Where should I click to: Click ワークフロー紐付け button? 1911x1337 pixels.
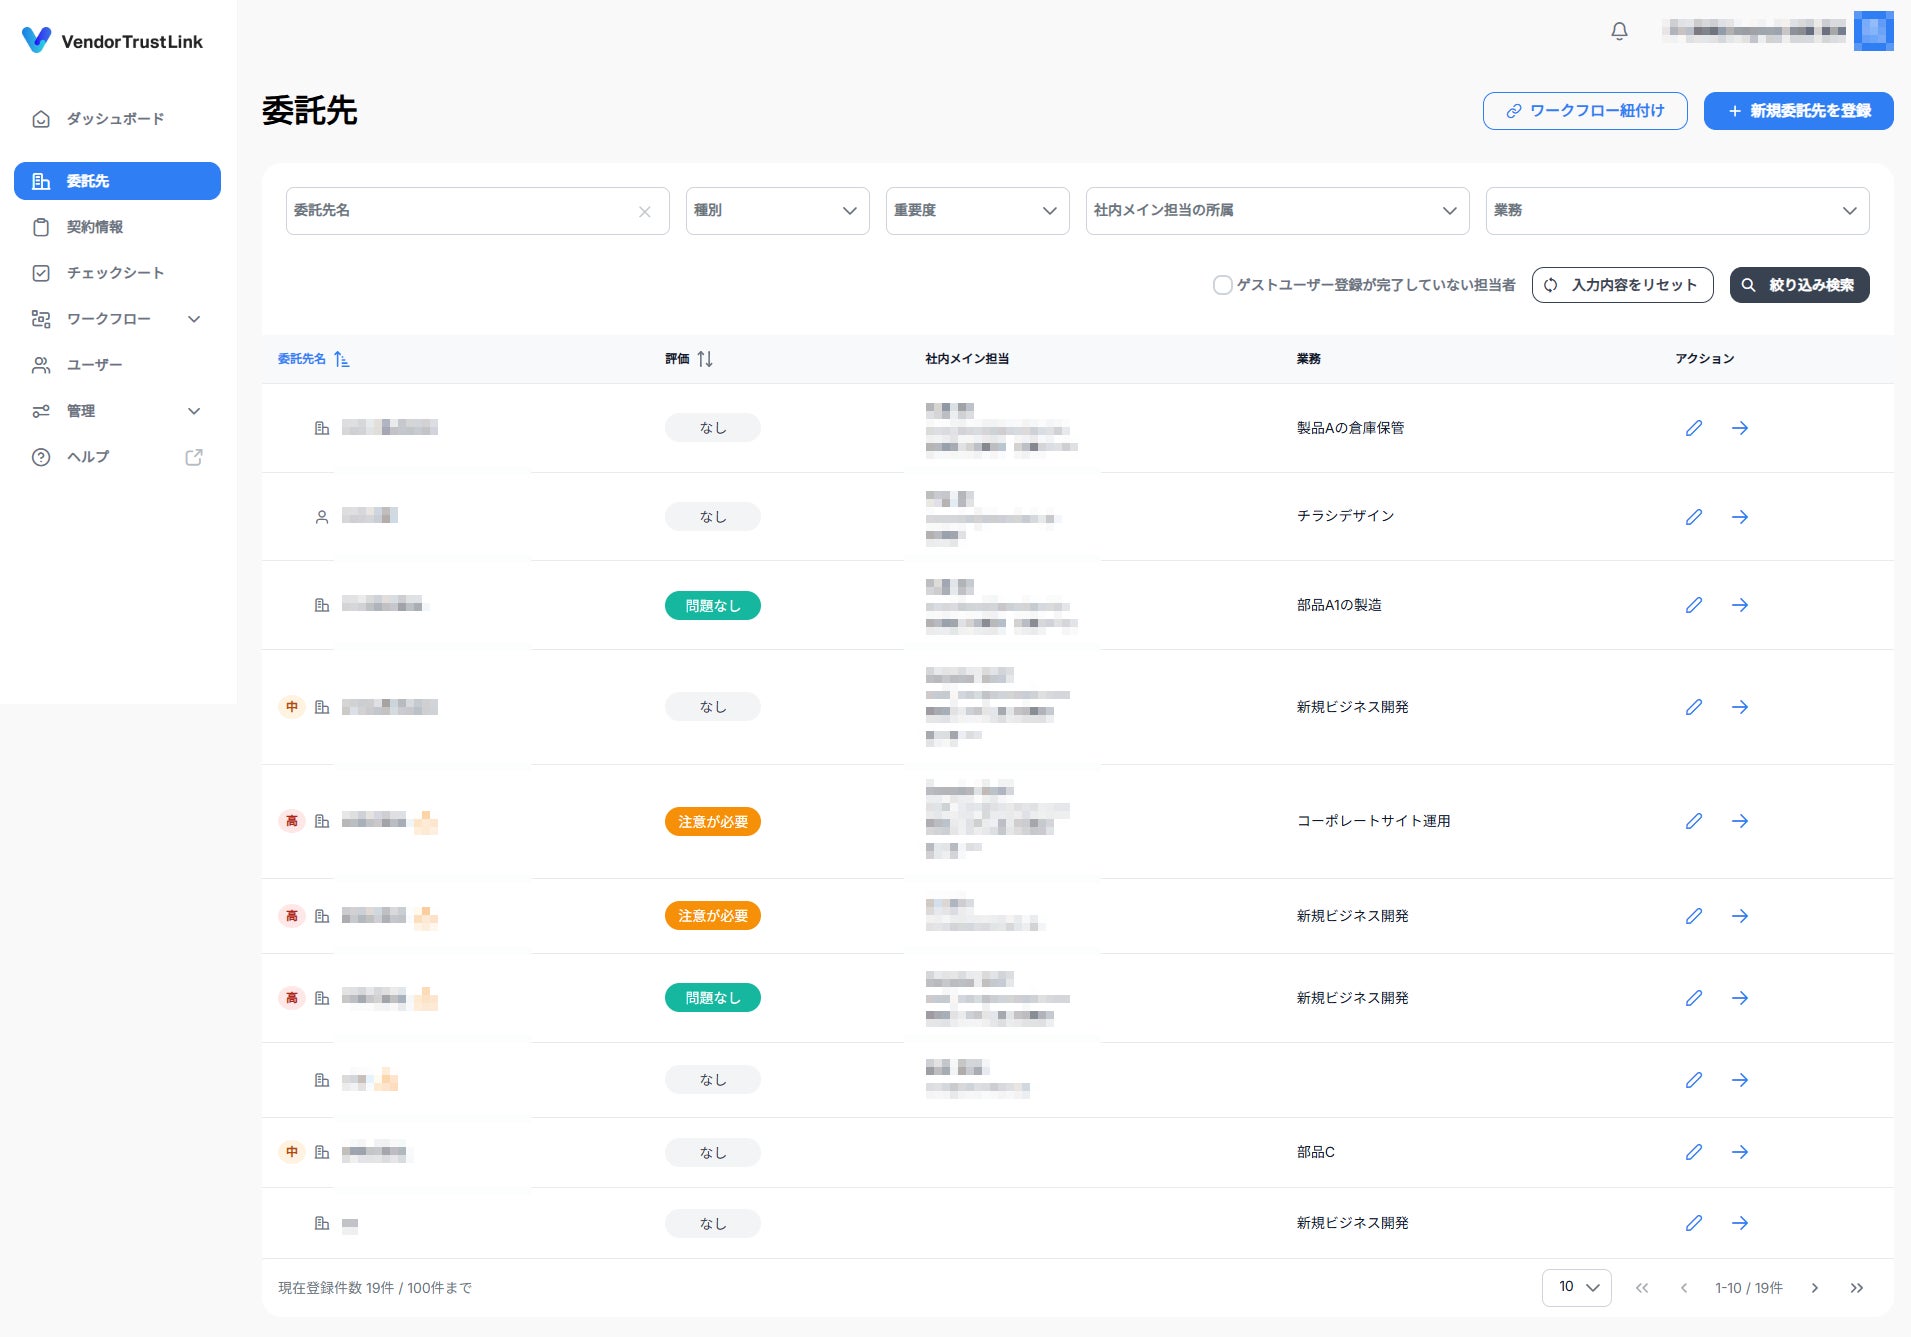(x=1585, y=111)
